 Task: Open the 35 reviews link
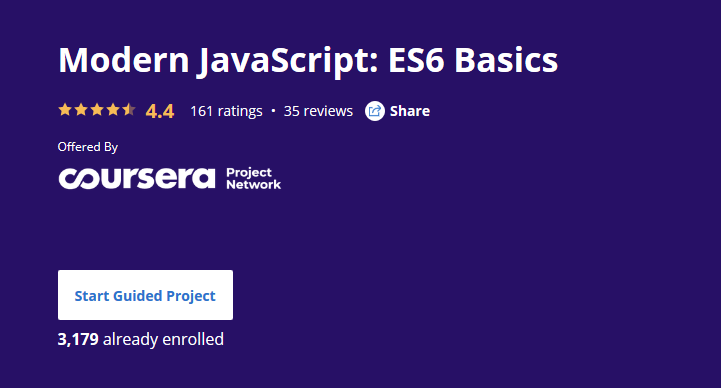tap(318, 111)
